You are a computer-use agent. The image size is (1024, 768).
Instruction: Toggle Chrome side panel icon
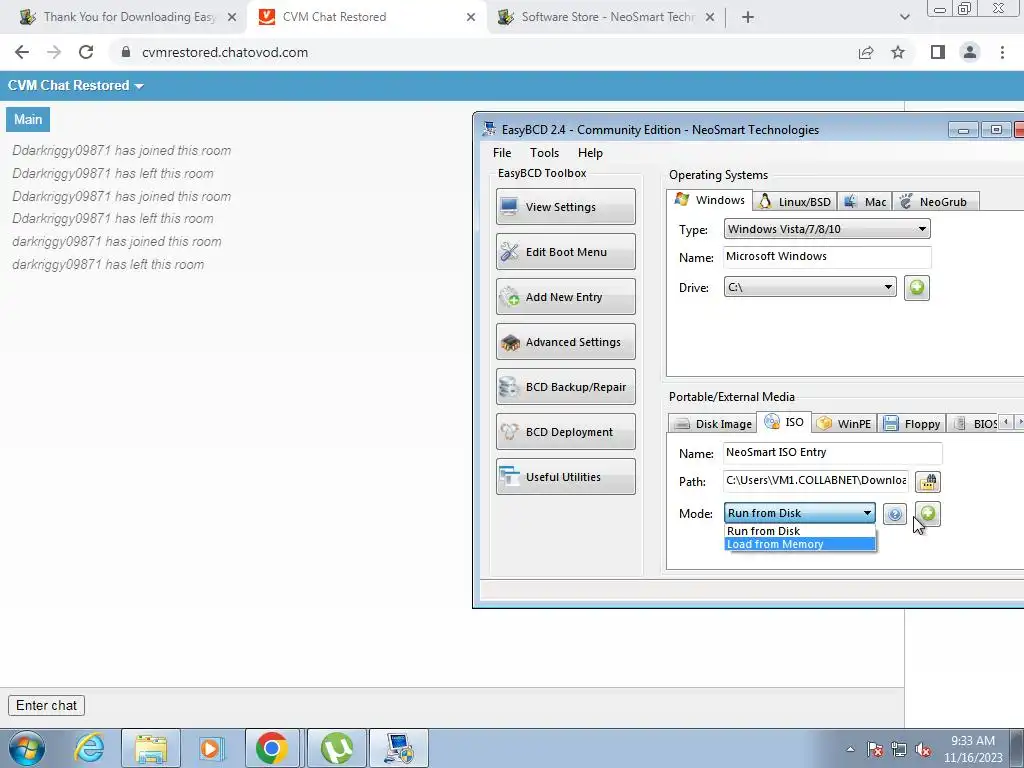tap(938, 52)
